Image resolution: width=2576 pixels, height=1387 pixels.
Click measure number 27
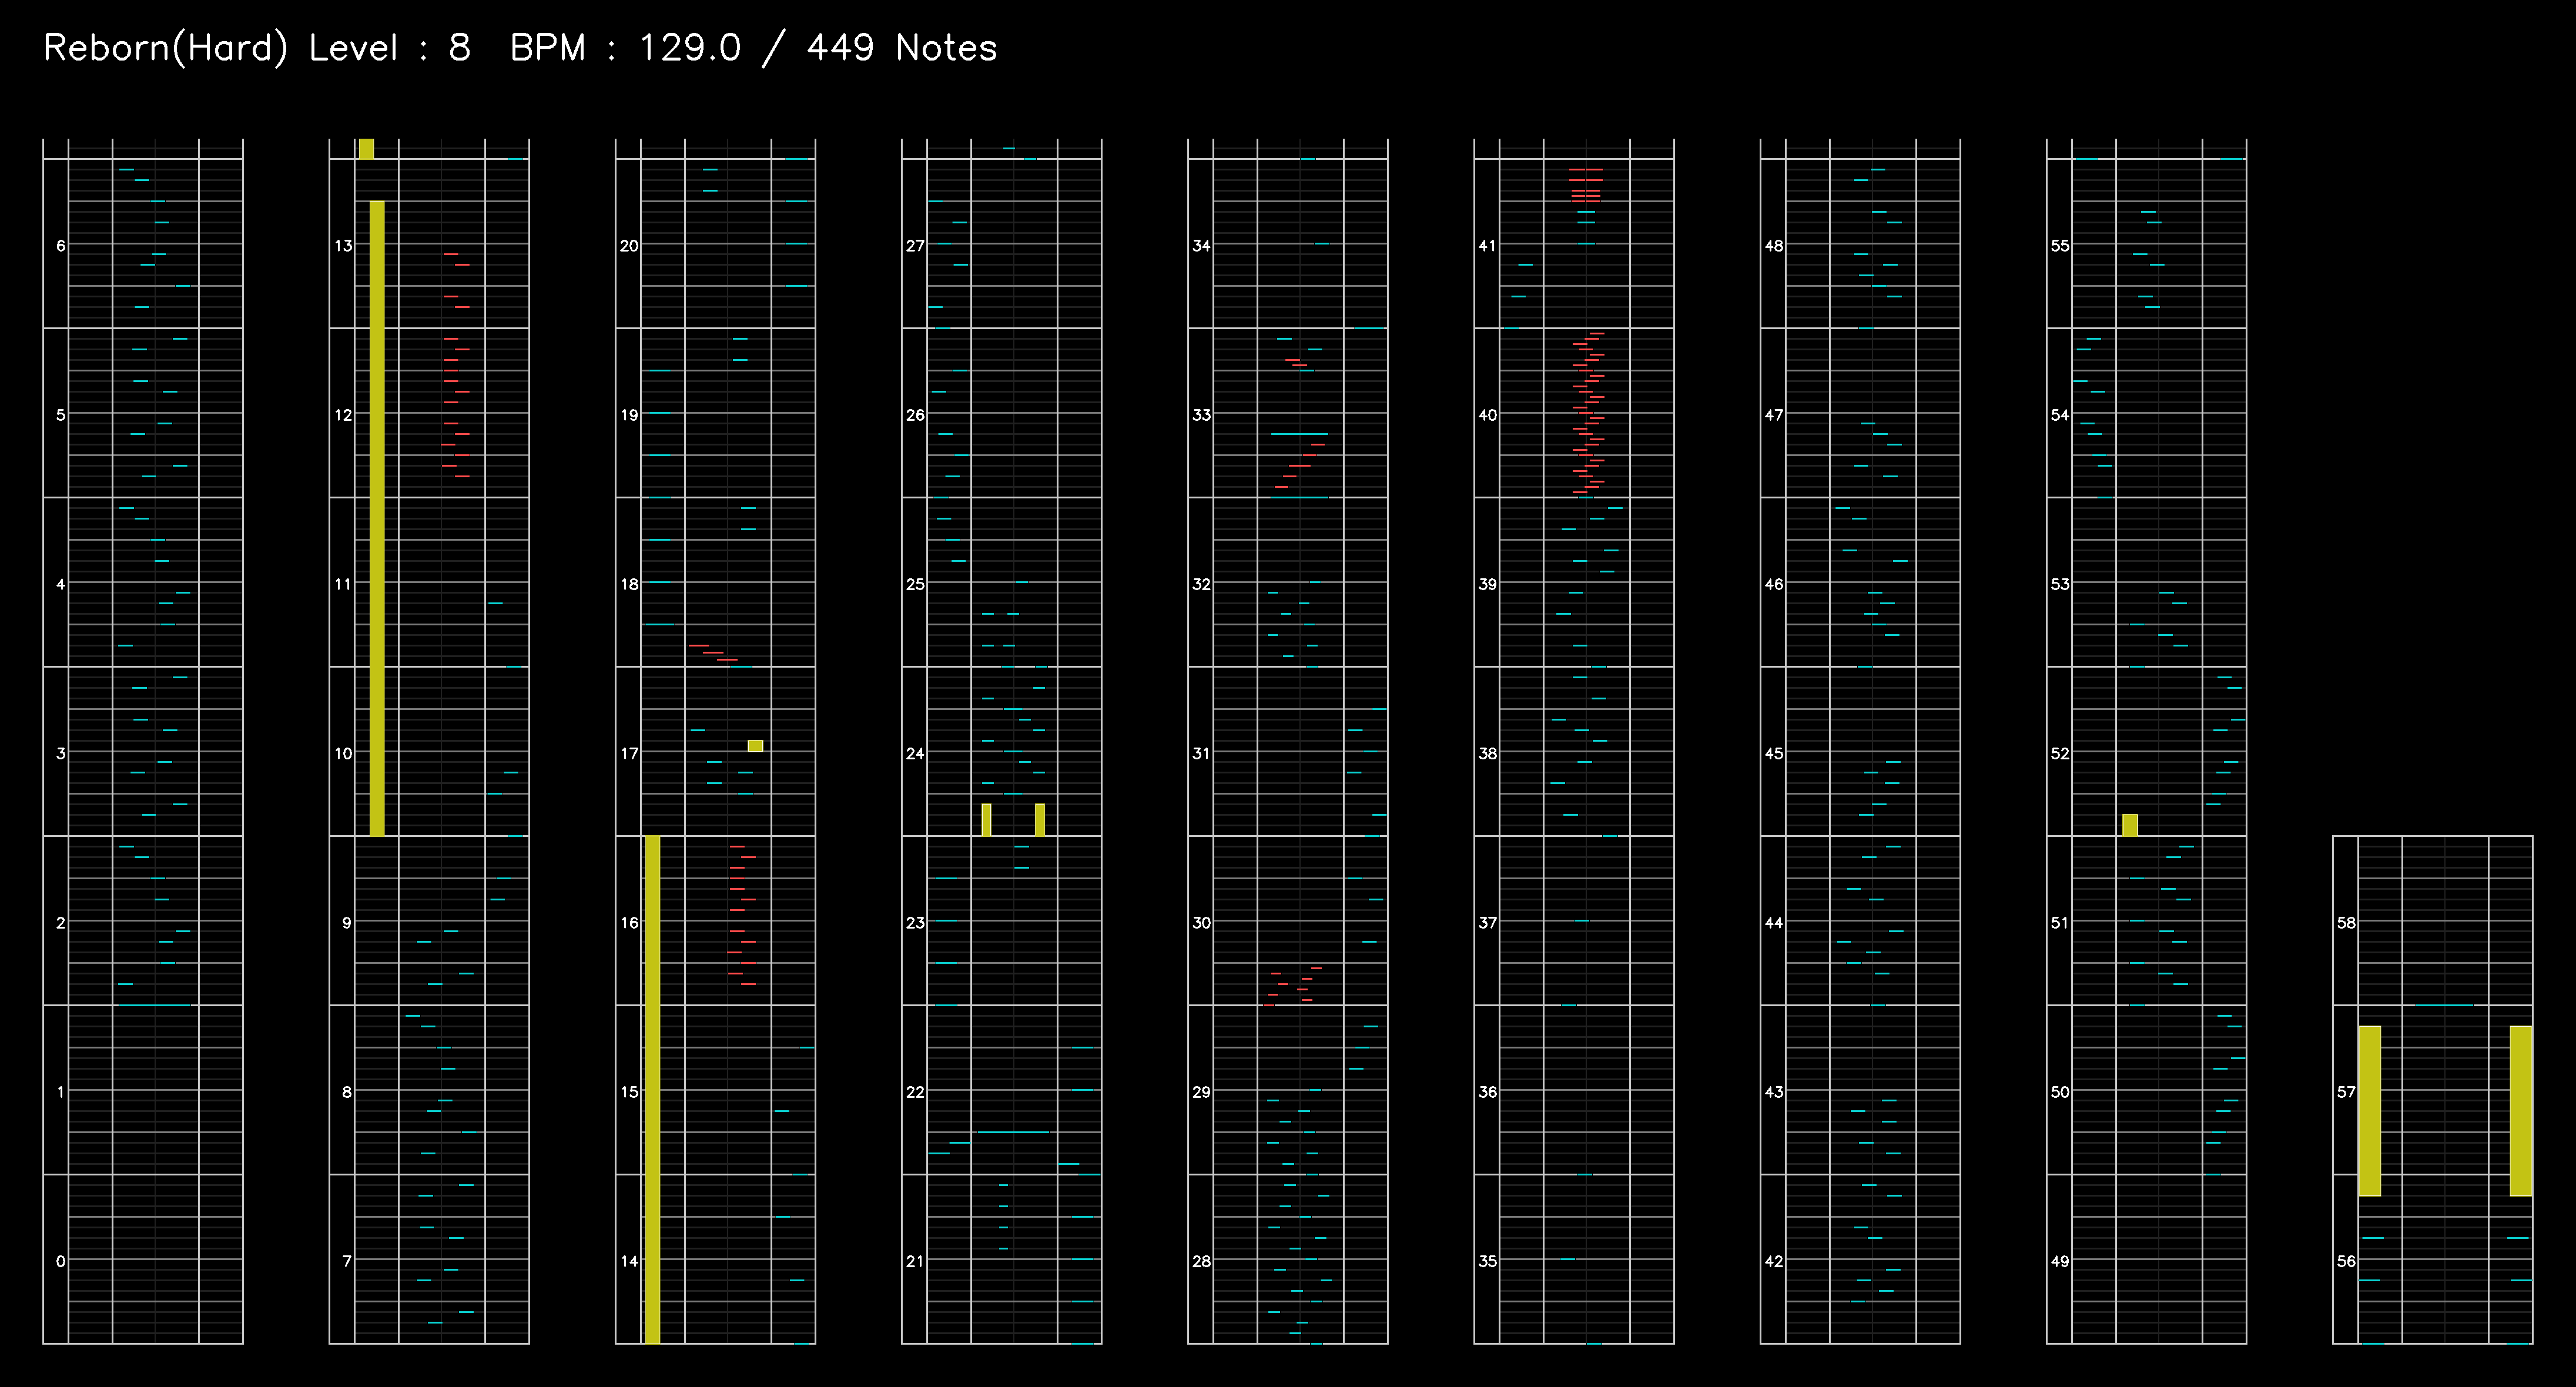(915, 245)
